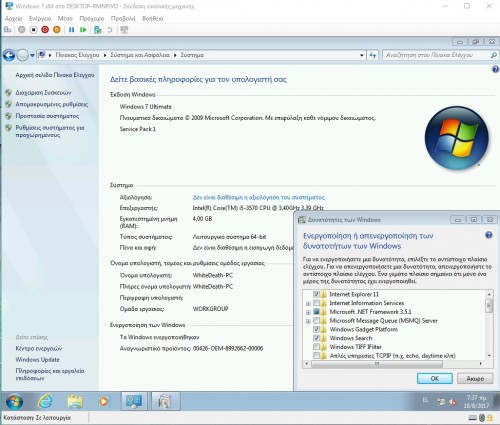
Task: Click the red Shut Down VM toolbar icon
Action: (x=45, y=30)
